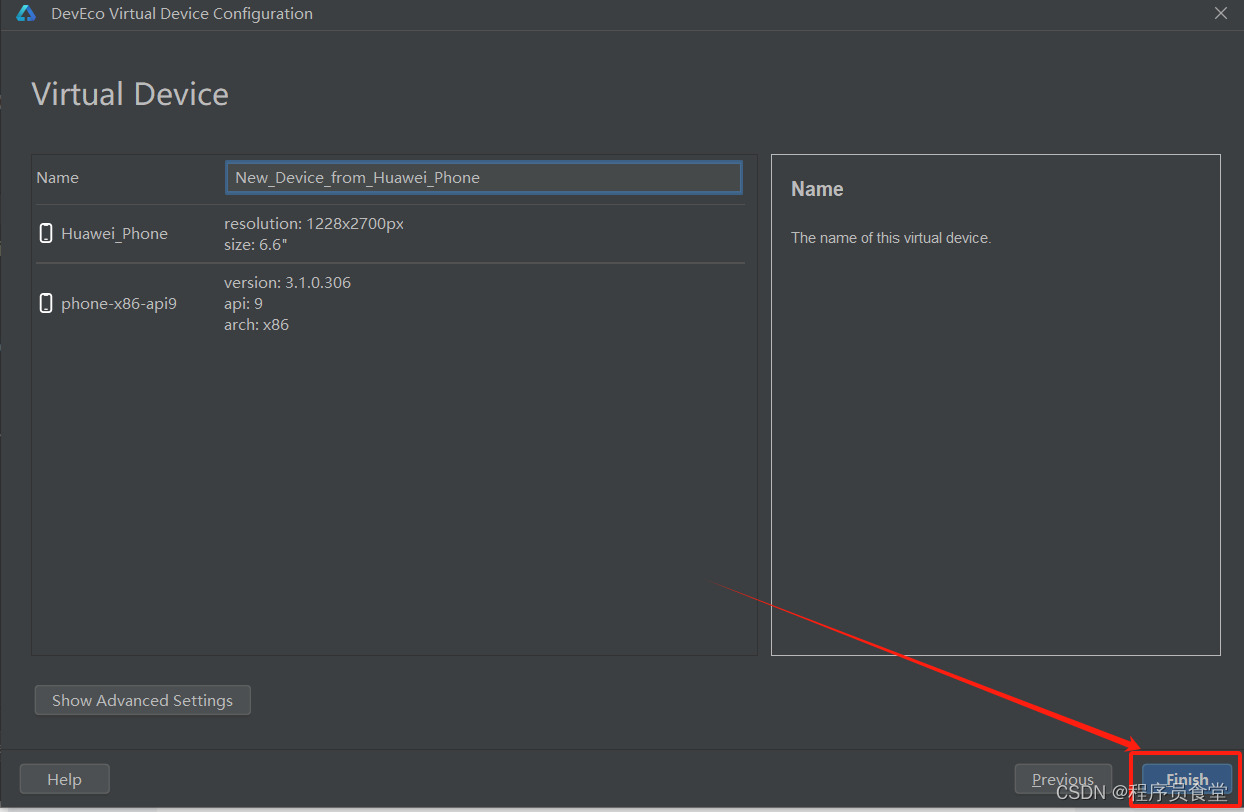Screen dimensions: 1244x812
Task: Open Show Advanced Settings
Action: coord(142,700)
